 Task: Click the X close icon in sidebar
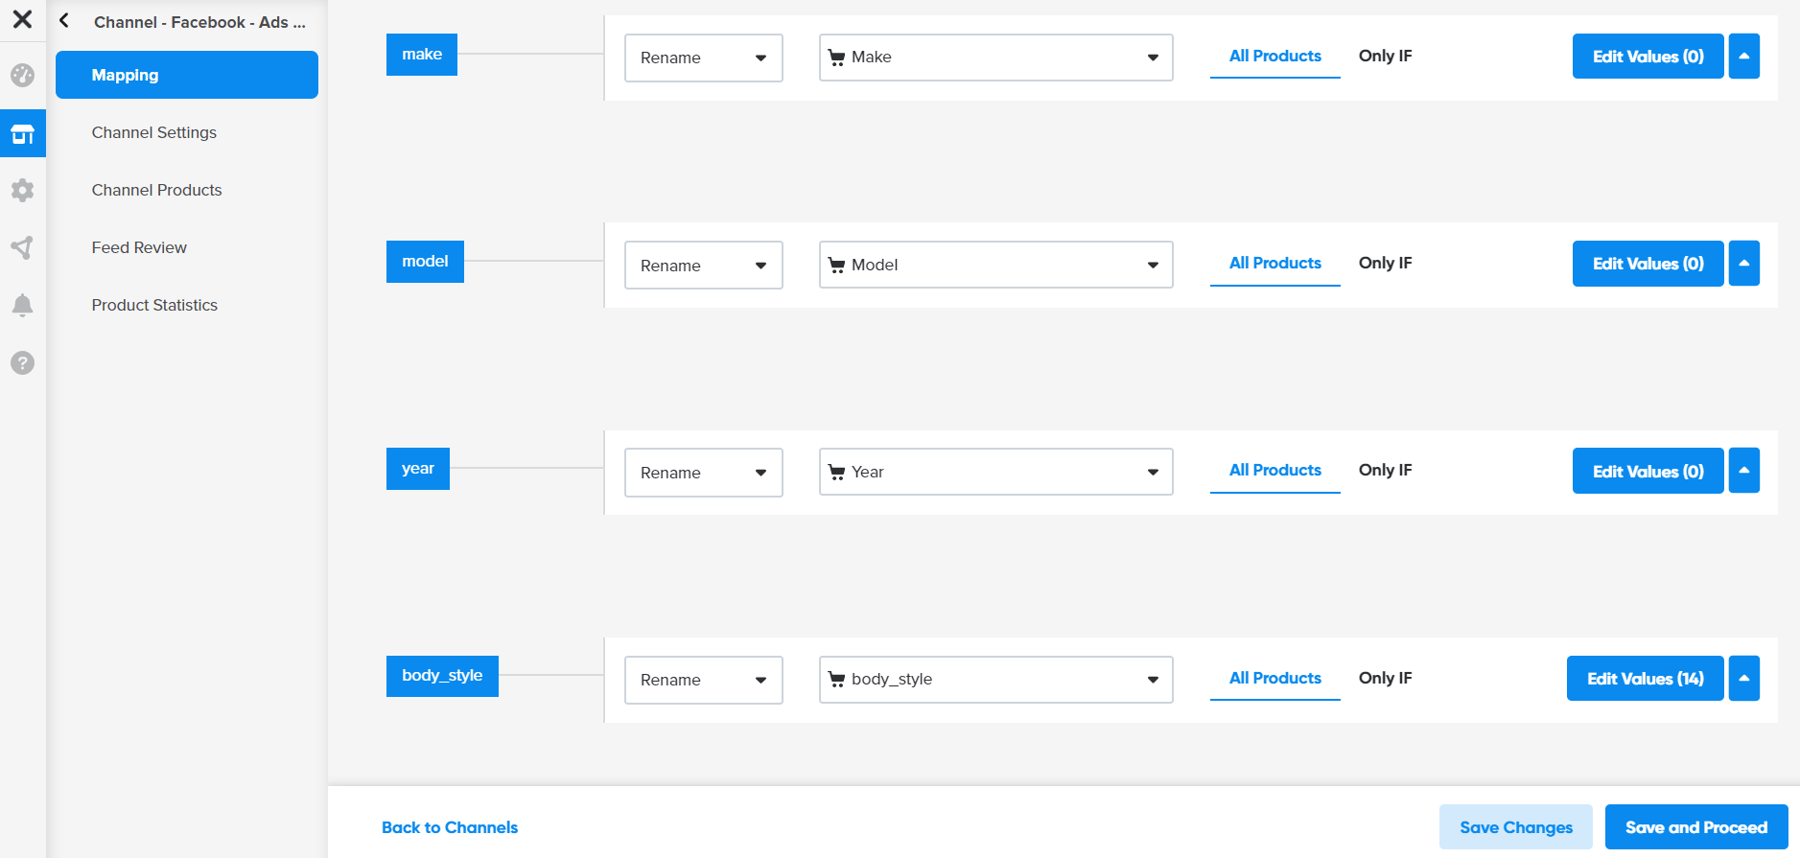[22, 19]
